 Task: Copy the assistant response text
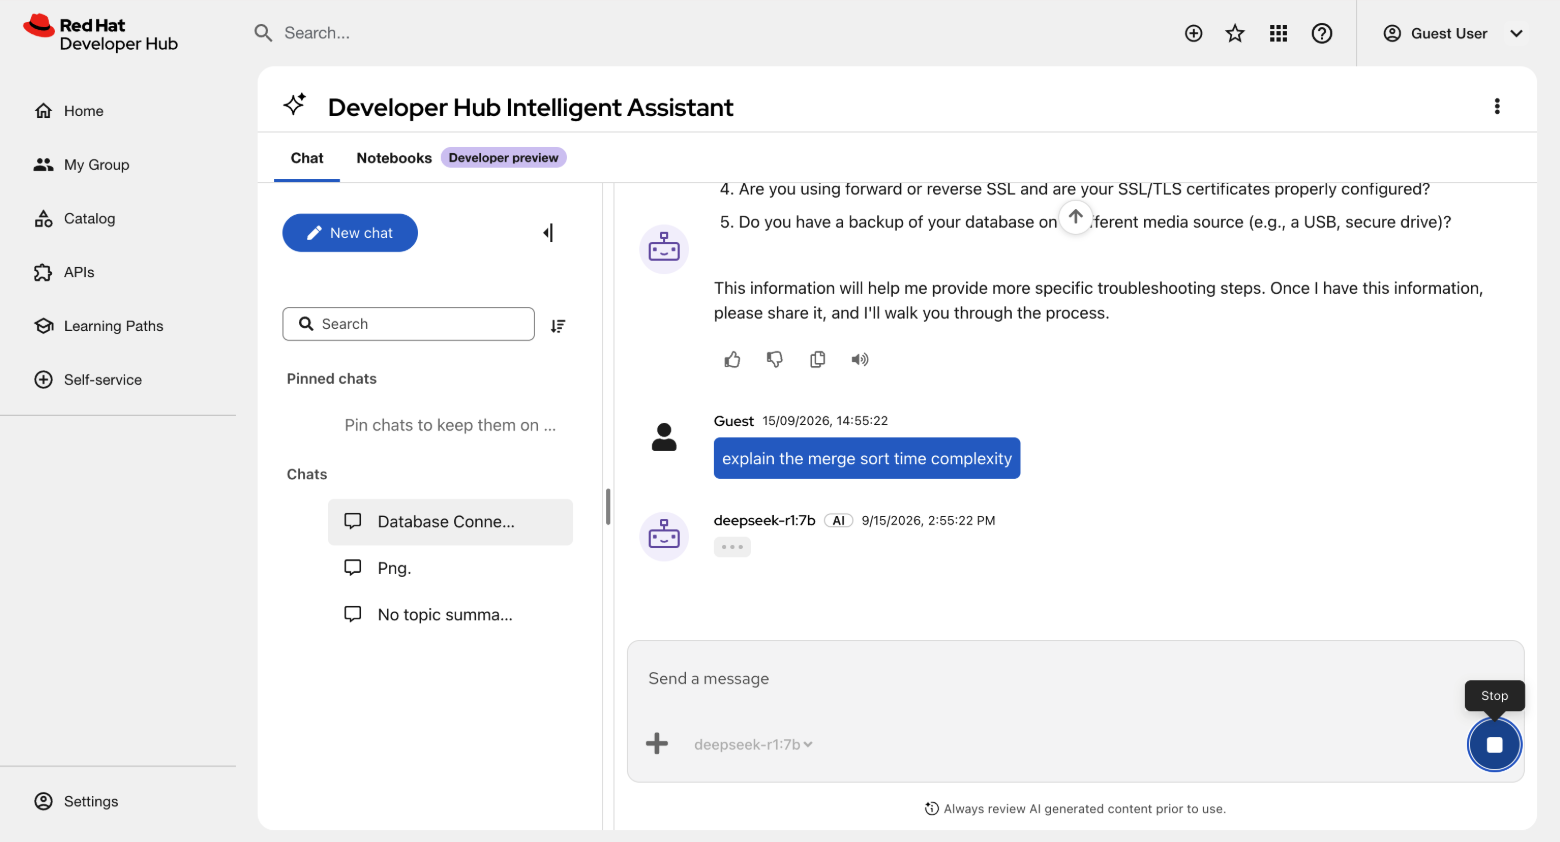[x=818, y=359]
